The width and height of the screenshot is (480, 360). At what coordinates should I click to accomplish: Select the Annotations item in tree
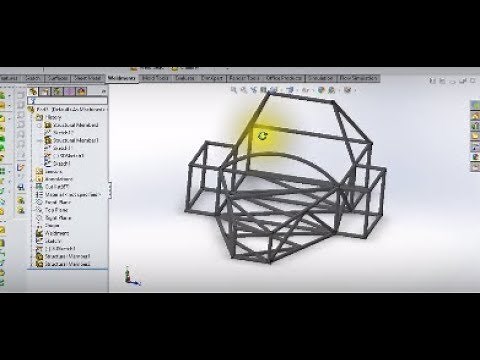[x=54, y=179]
